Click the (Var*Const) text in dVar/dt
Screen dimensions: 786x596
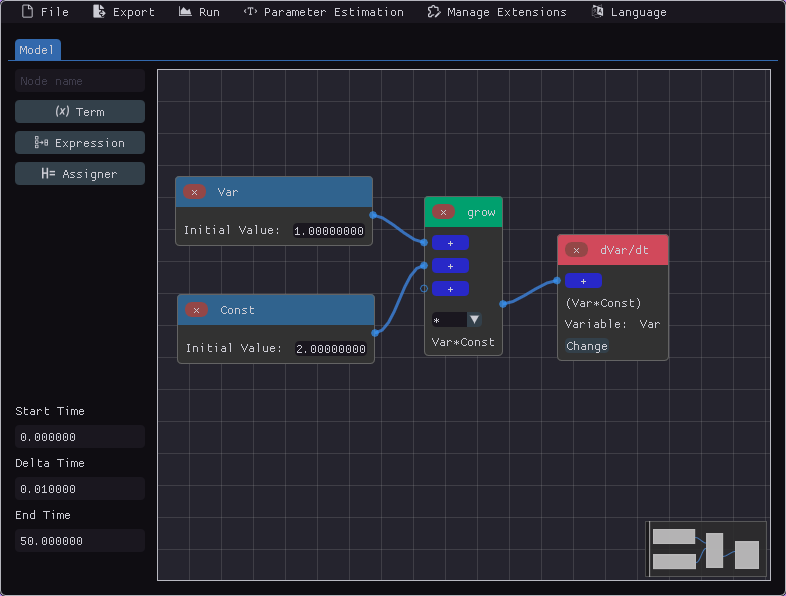[603, 303]
